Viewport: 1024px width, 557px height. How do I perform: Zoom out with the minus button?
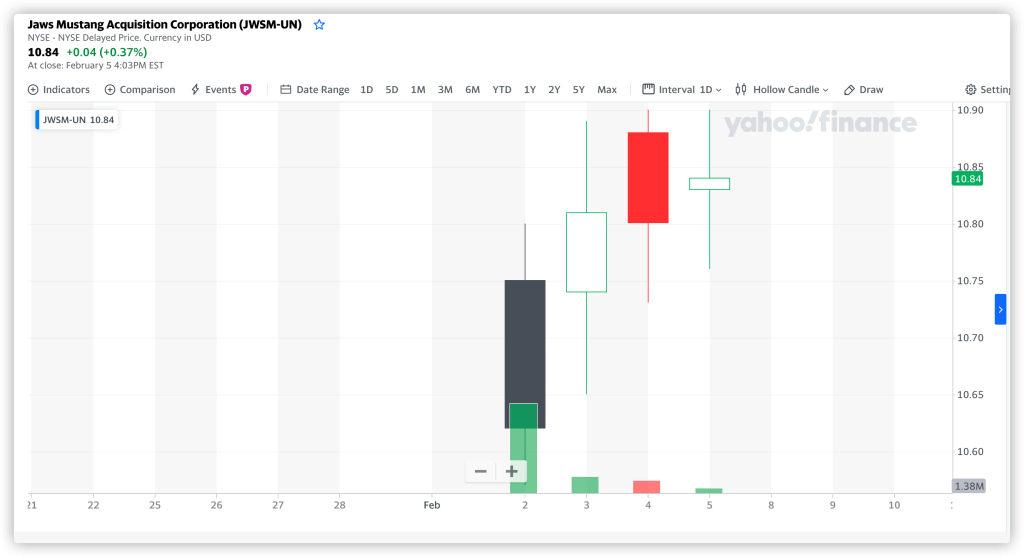click(481, 471)
